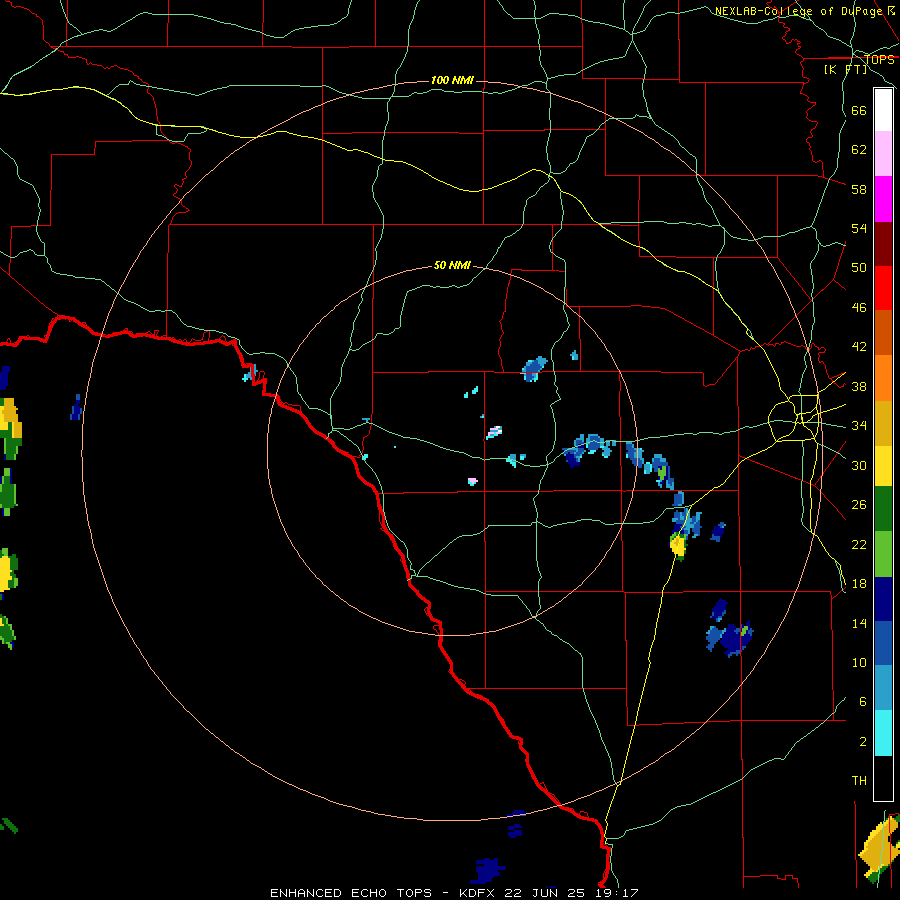Click the legend value "66"
This screenshot has height=900, width=900.
pos(859,111)
